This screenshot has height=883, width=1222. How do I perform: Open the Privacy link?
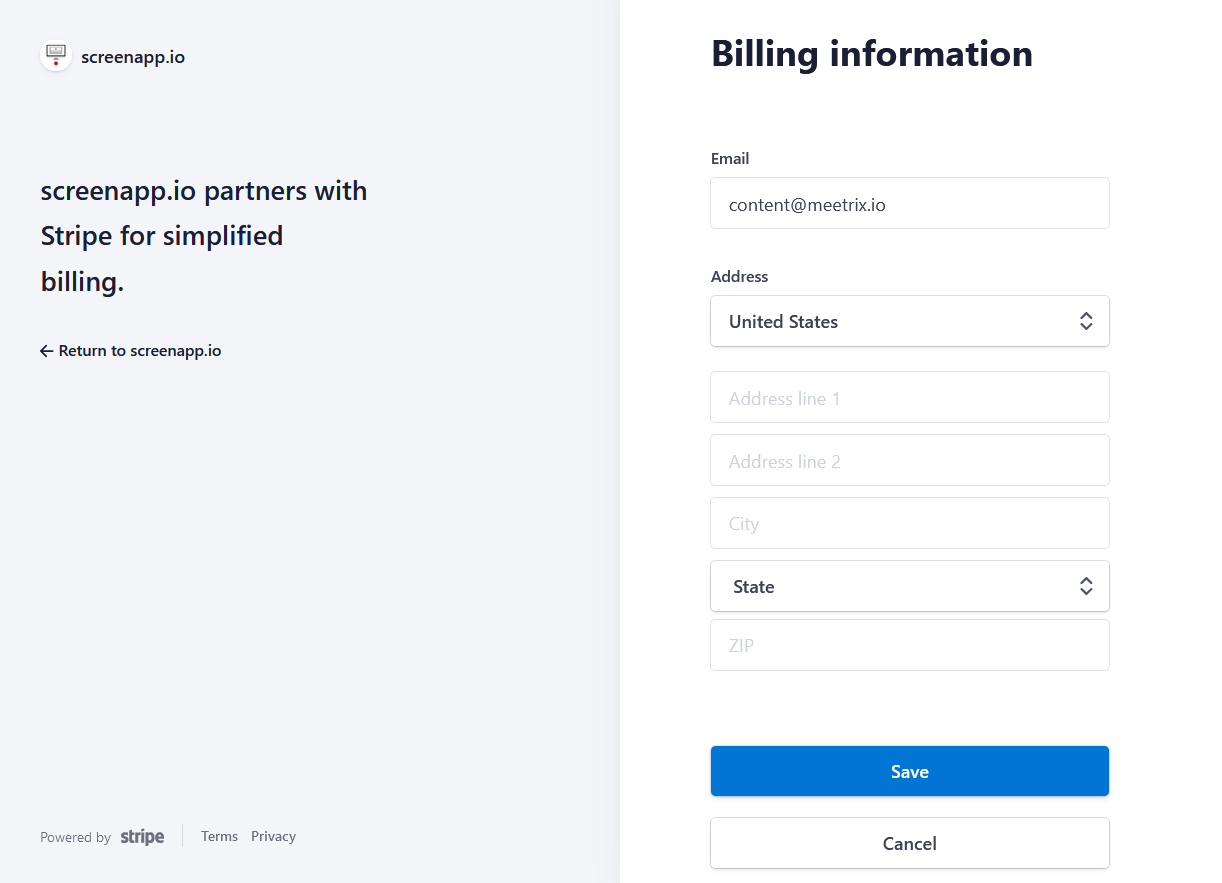click(273, 837)
